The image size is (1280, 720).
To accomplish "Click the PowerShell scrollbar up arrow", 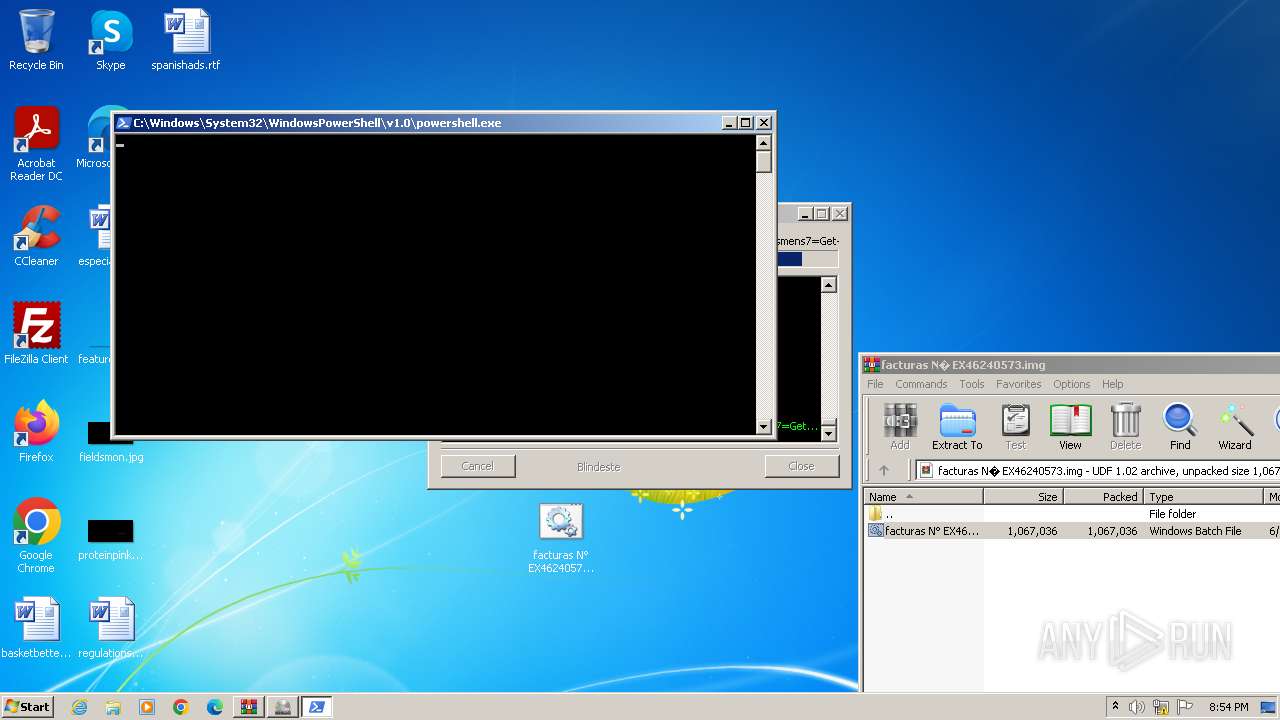I will [x=764, y=142].
